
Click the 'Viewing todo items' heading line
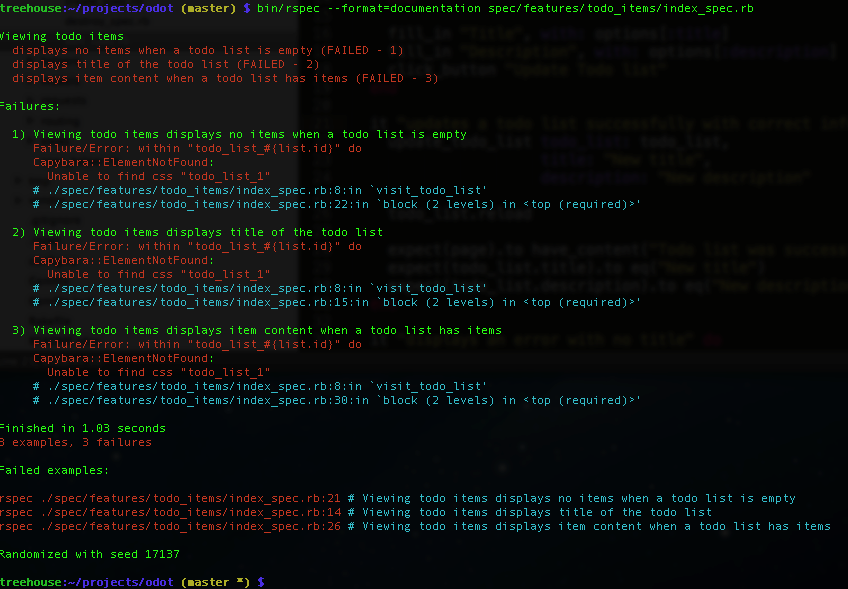pos(62,36)
